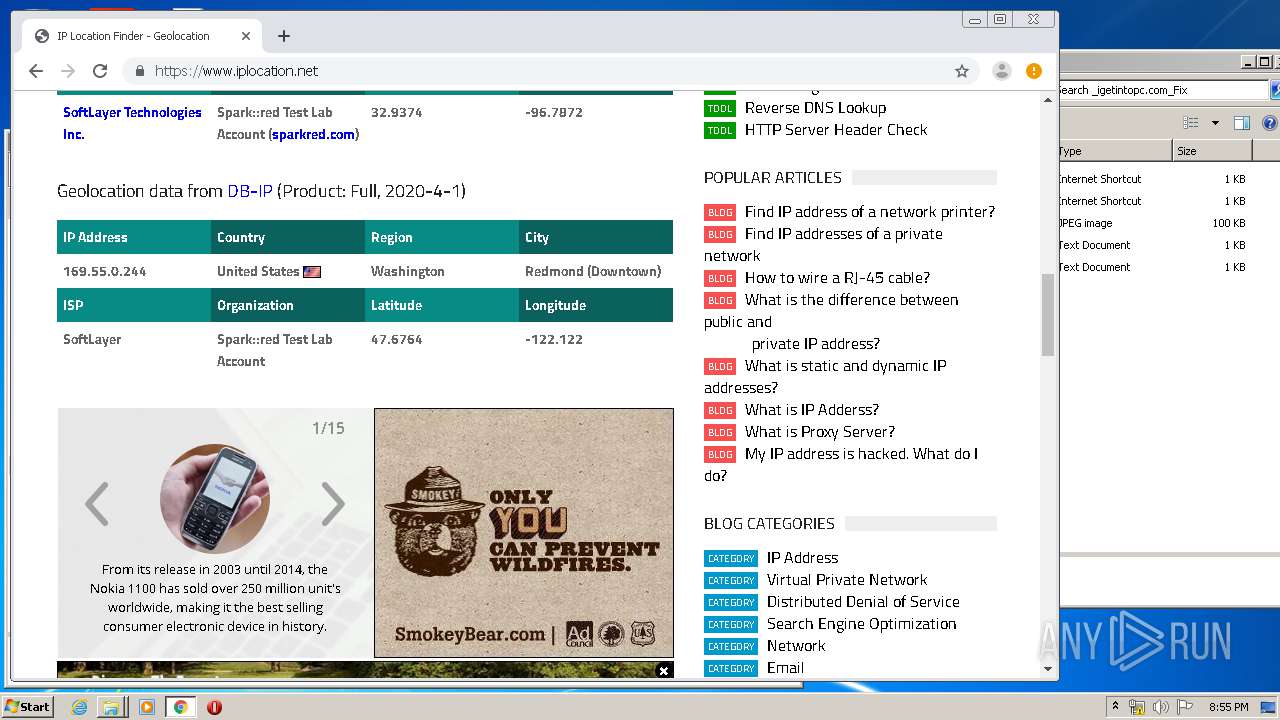Open the Chrome profile avatar menu
The width and height of the screenshot is (1280, 720).
point(1001,71)
